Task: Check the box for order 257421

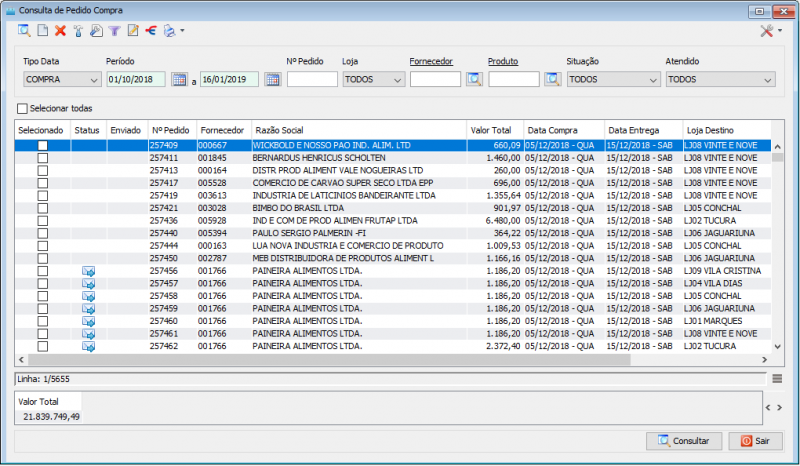Action: (x=43, y=208)
